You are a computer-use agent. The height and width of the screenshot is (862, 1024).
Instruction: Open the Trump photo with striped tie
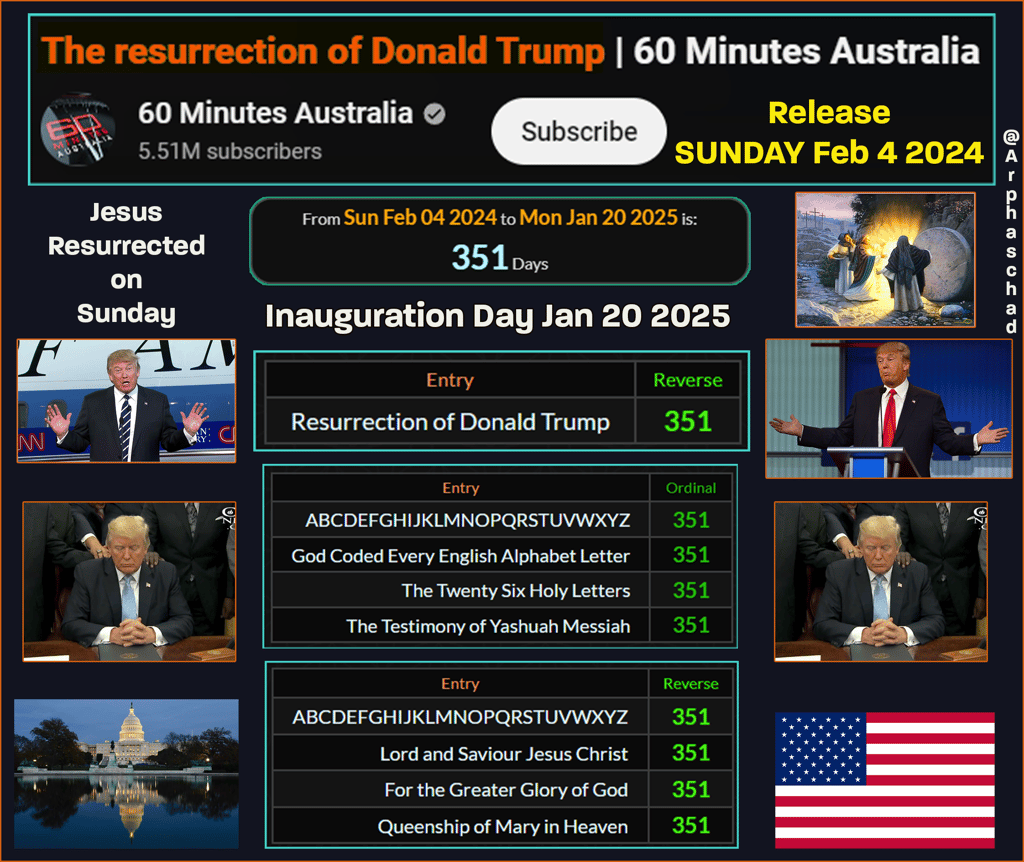pyautogui.click(x=126, y=401)
